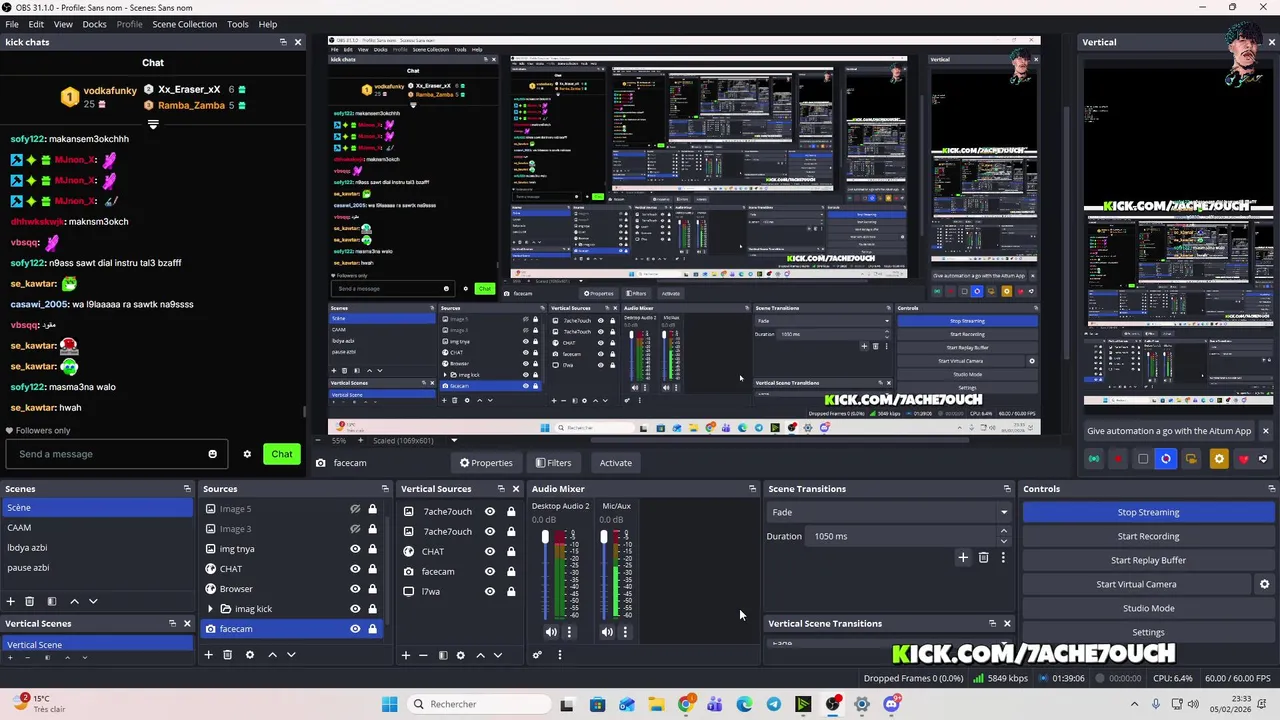Undock the Scenes panel
The width and height of the screenshot is (1280, 720).
(x=187, y=489)
